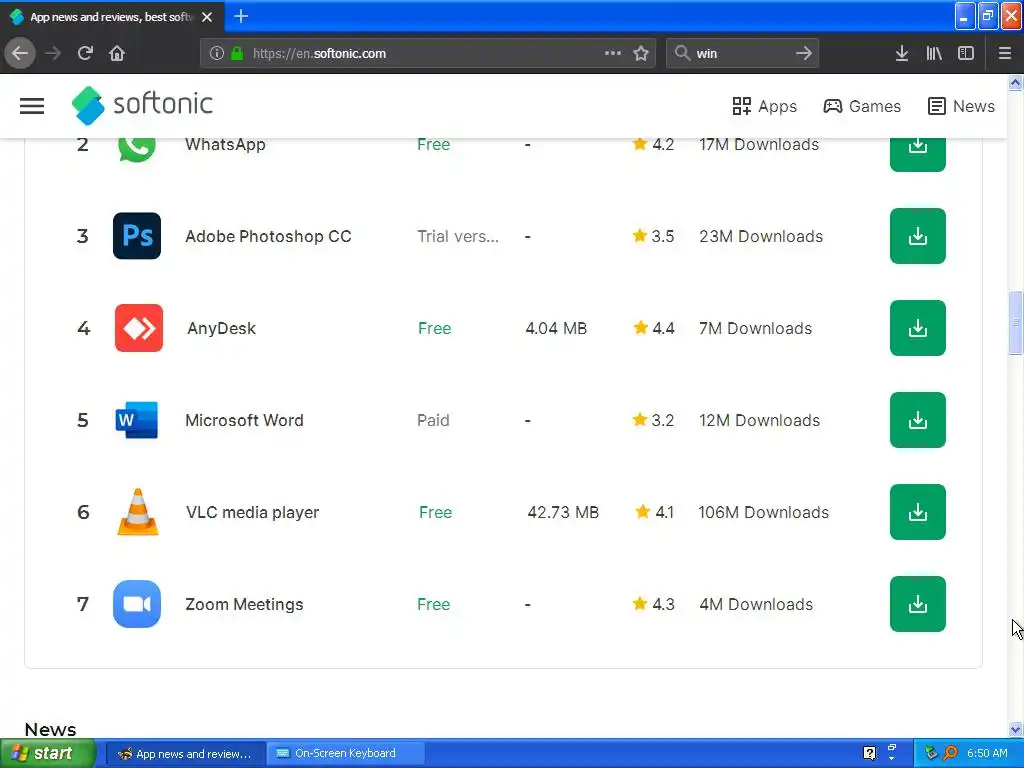Click the red AnyDesk icon
This screenshot has width=1024, height=768.
coord(138,328)
